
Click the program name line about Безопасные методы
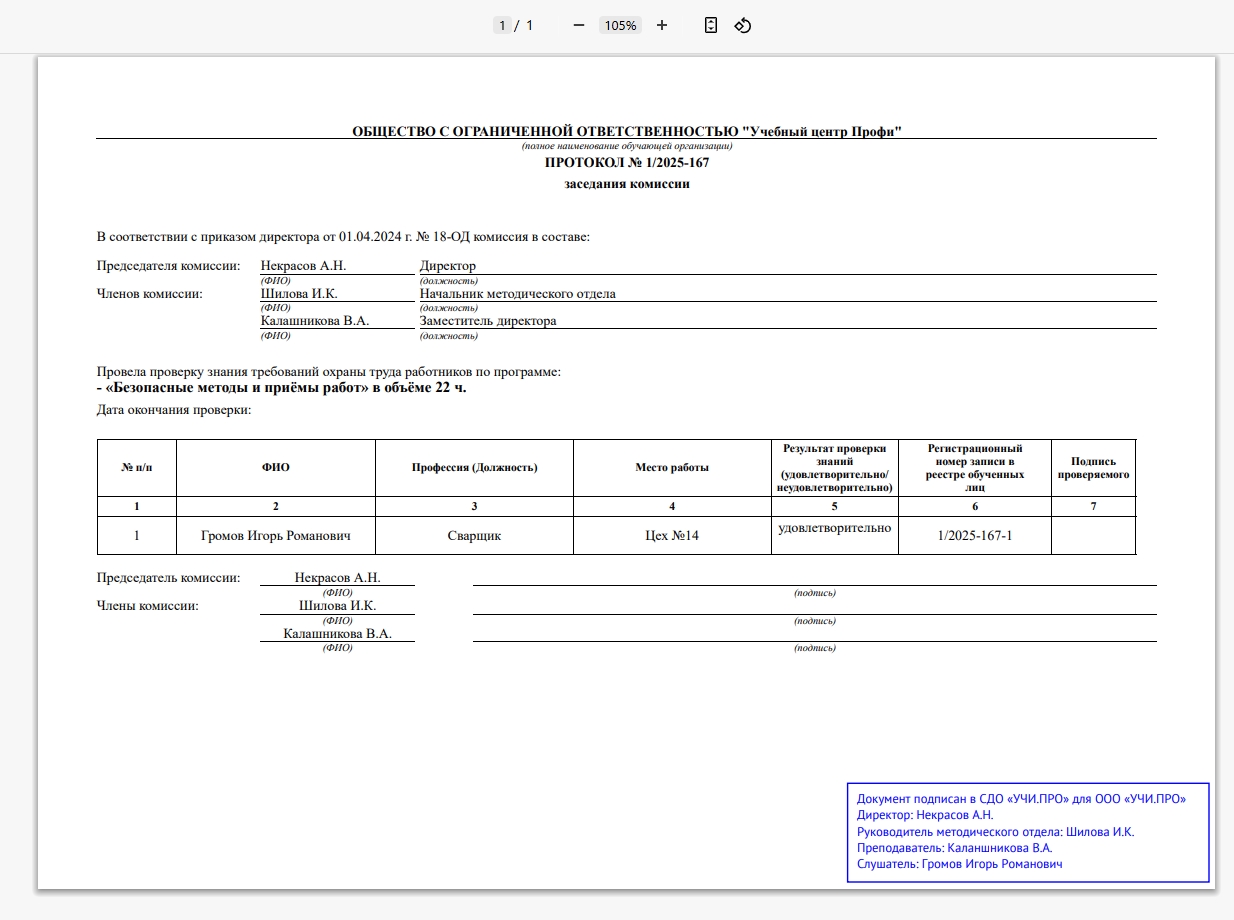tap(281, 388)
